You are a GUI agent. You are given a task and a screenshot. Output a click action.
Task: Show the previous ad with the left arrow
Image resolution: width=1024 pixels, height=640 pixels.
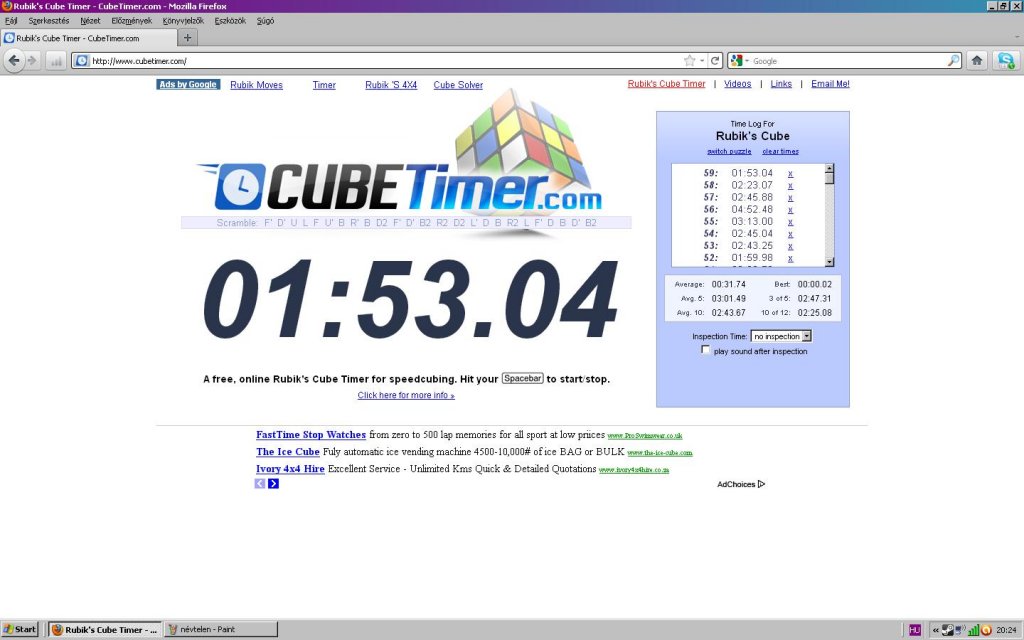tap(260, 483)
